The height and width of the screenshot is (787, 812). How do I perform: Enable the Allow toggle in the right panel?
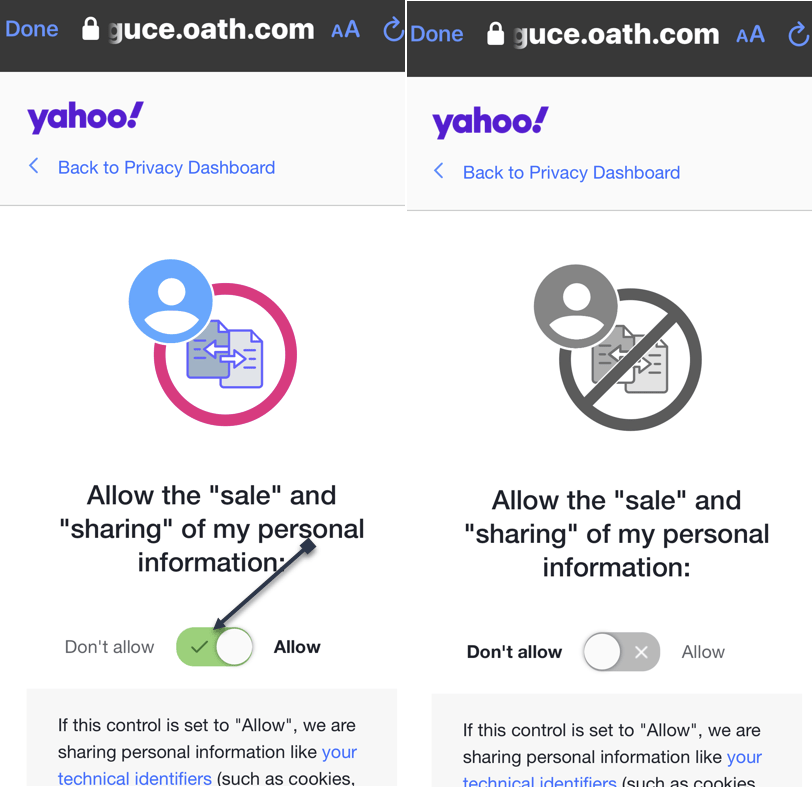(x=620, y=652)
